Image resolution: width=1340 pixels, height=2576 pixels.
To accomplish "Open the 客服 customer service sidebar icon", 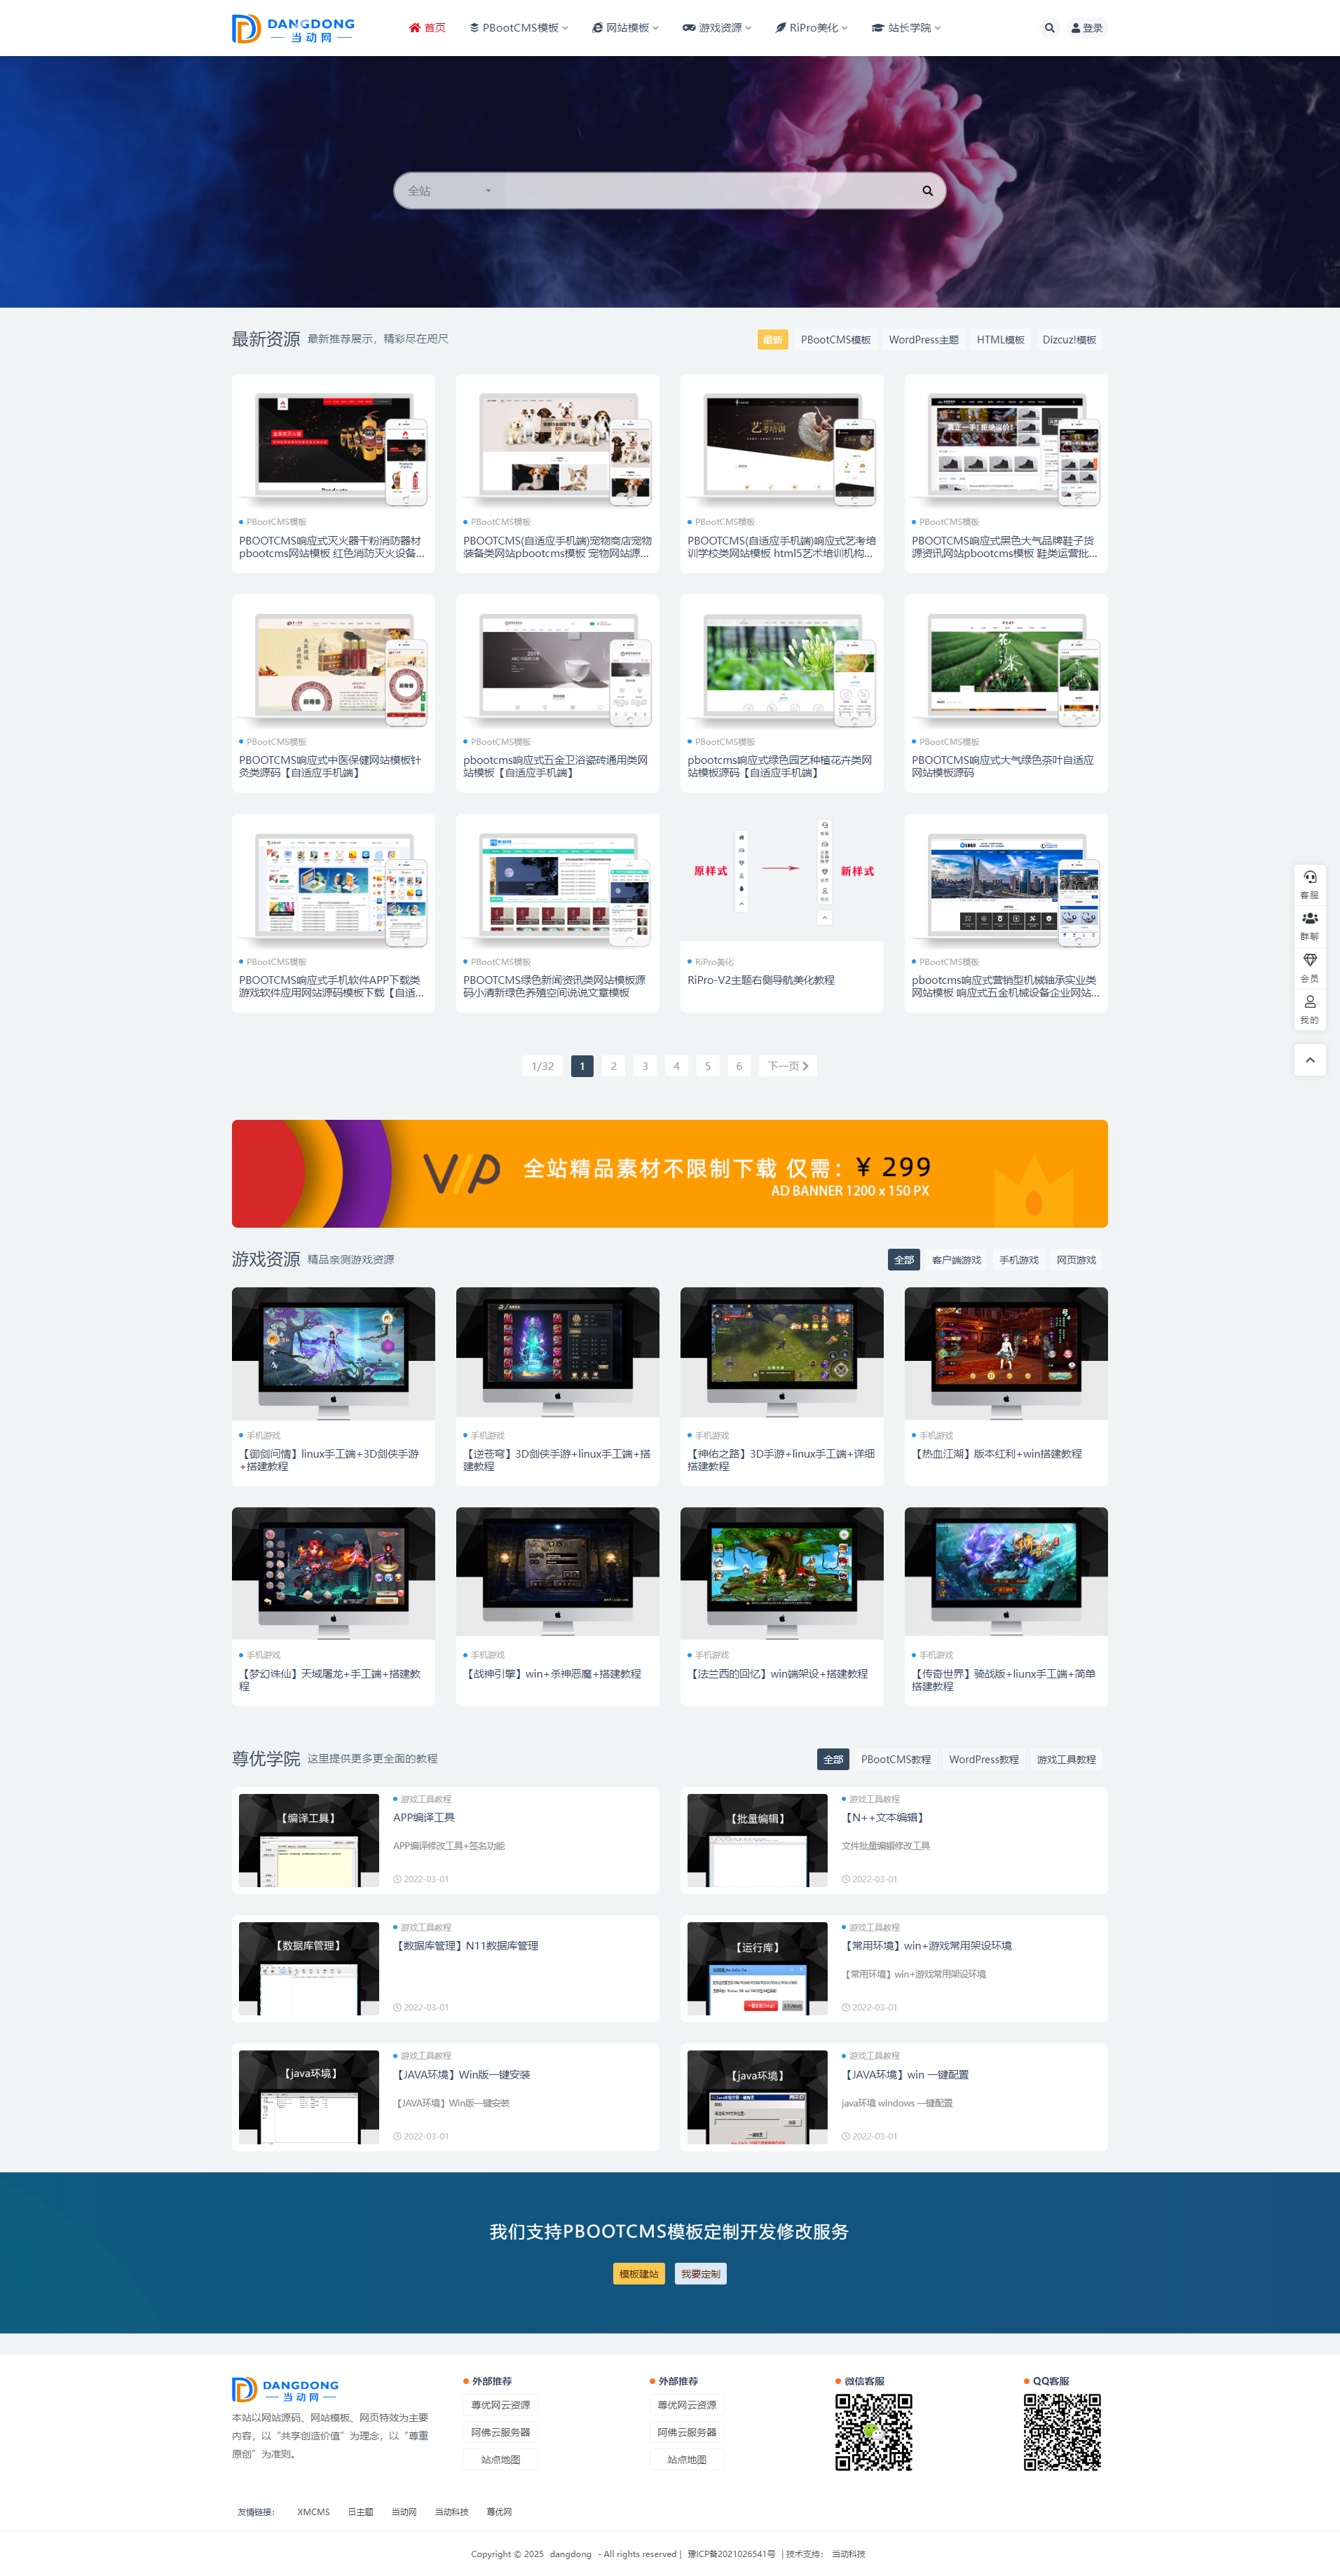I will (x=1309, y=884).
